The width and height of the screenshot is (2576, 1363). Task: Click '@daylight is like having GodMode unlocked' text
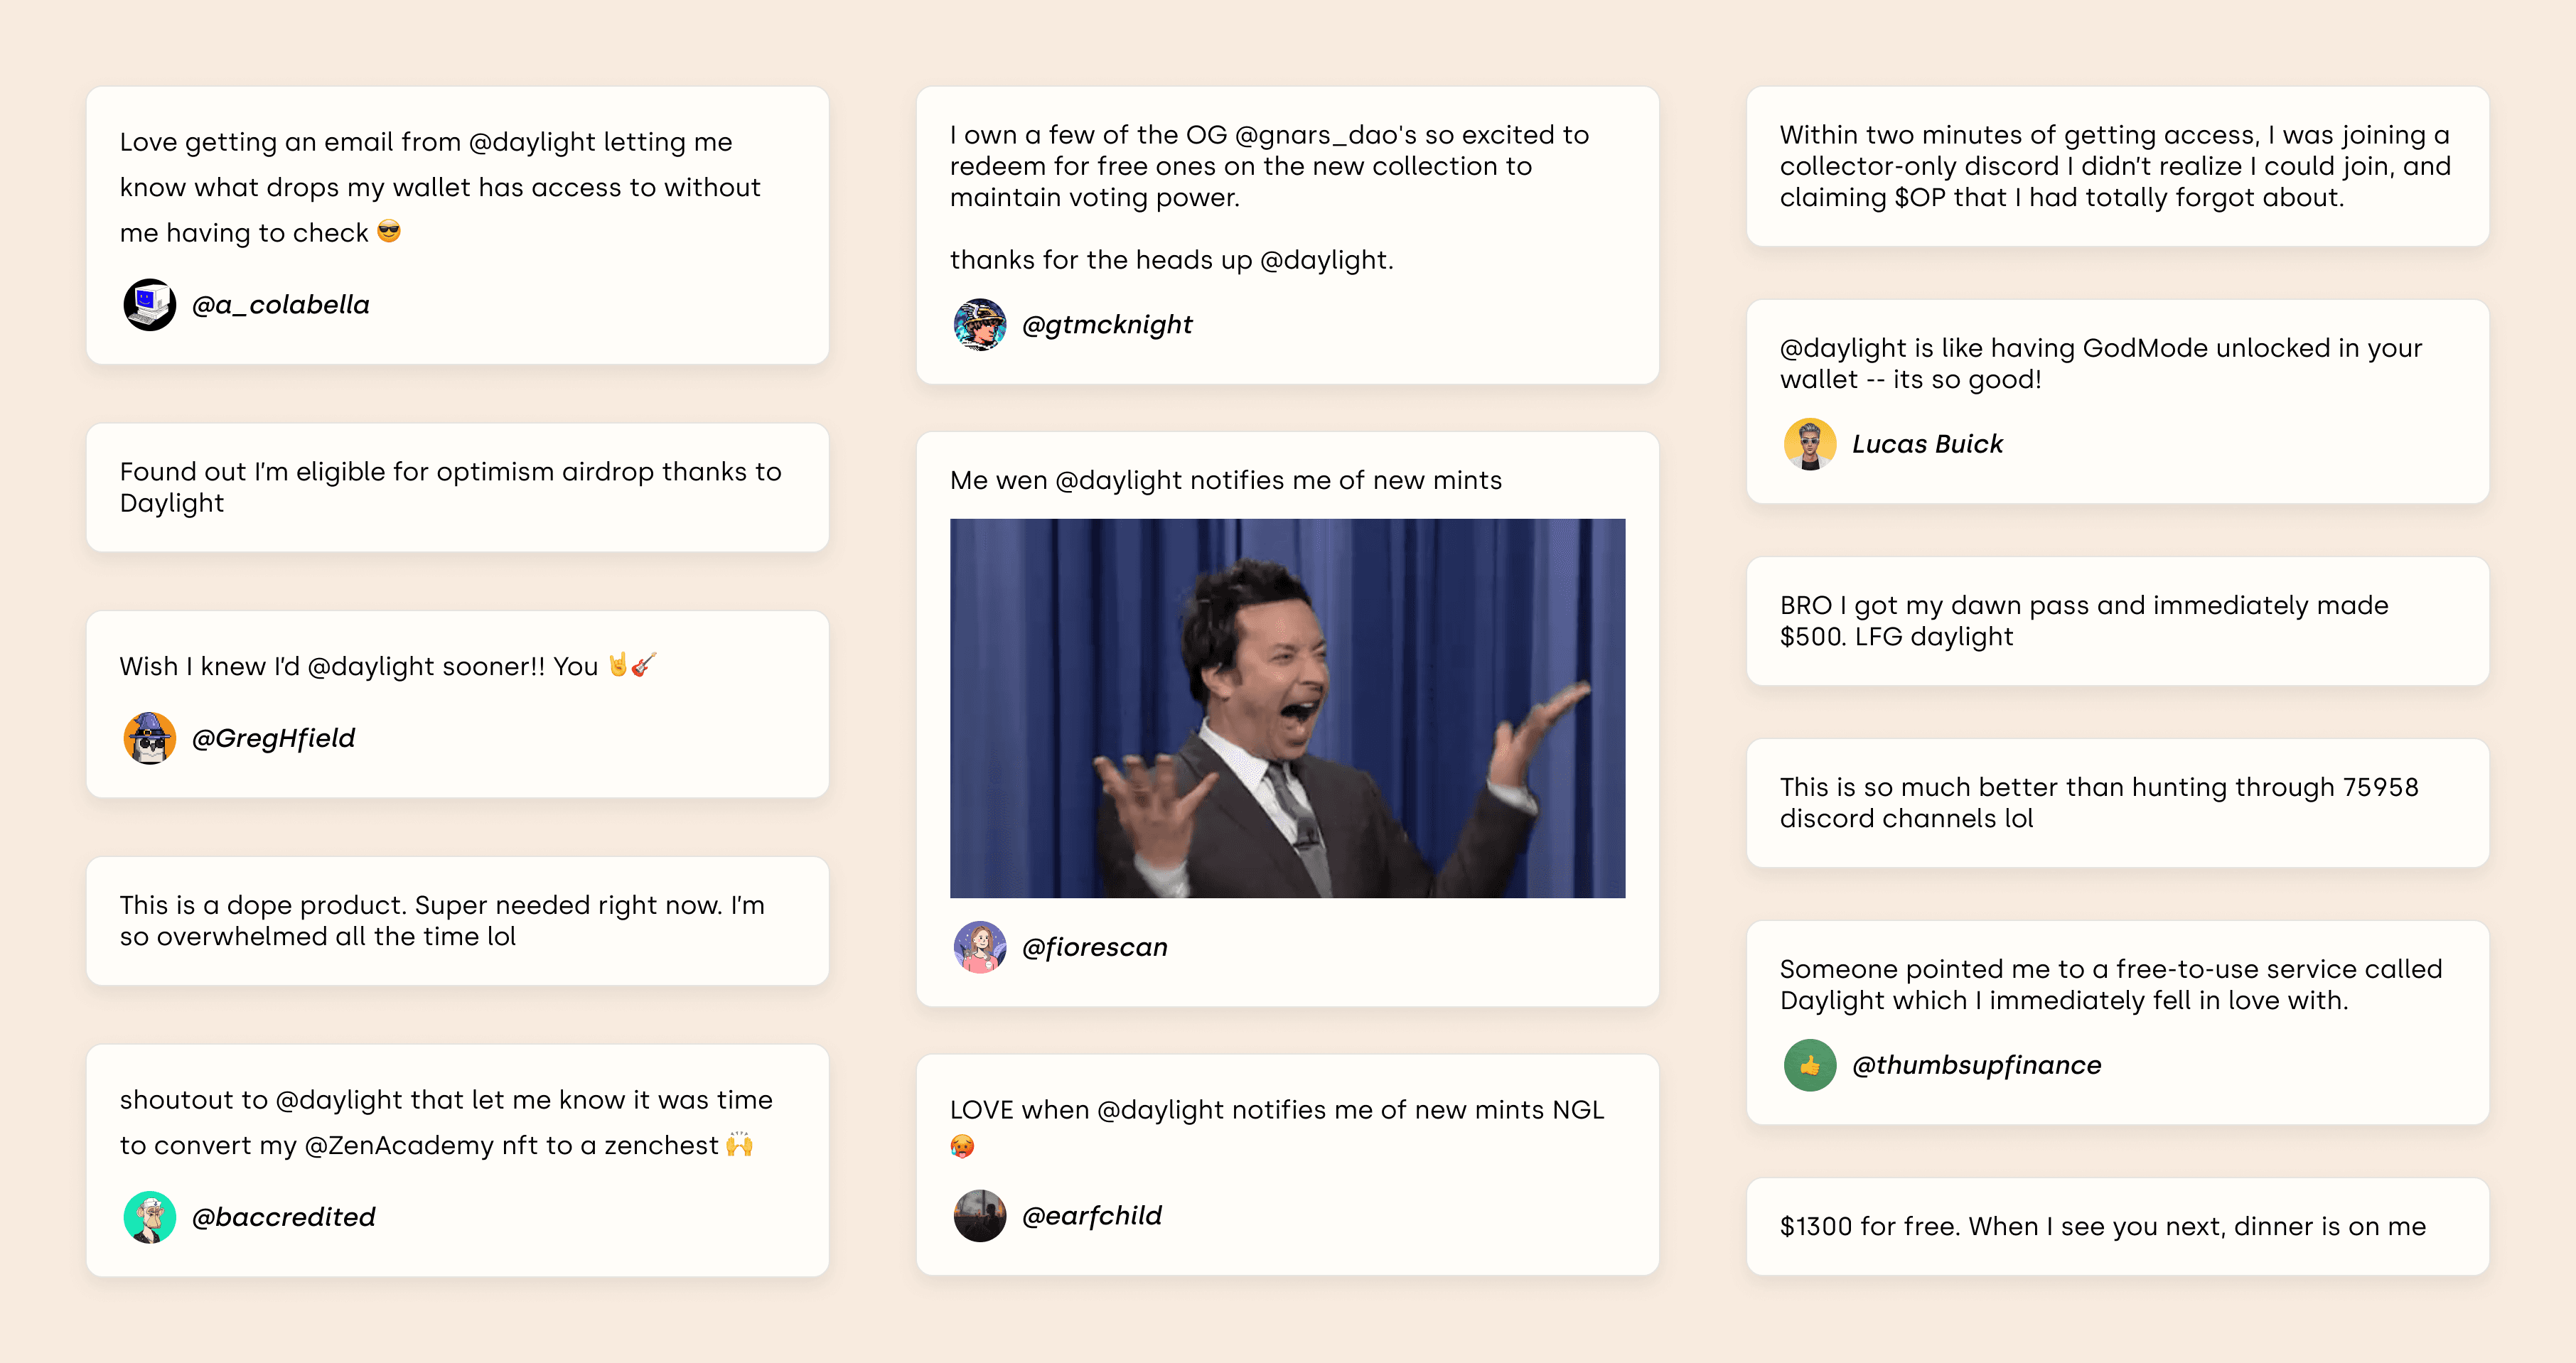2100,364
